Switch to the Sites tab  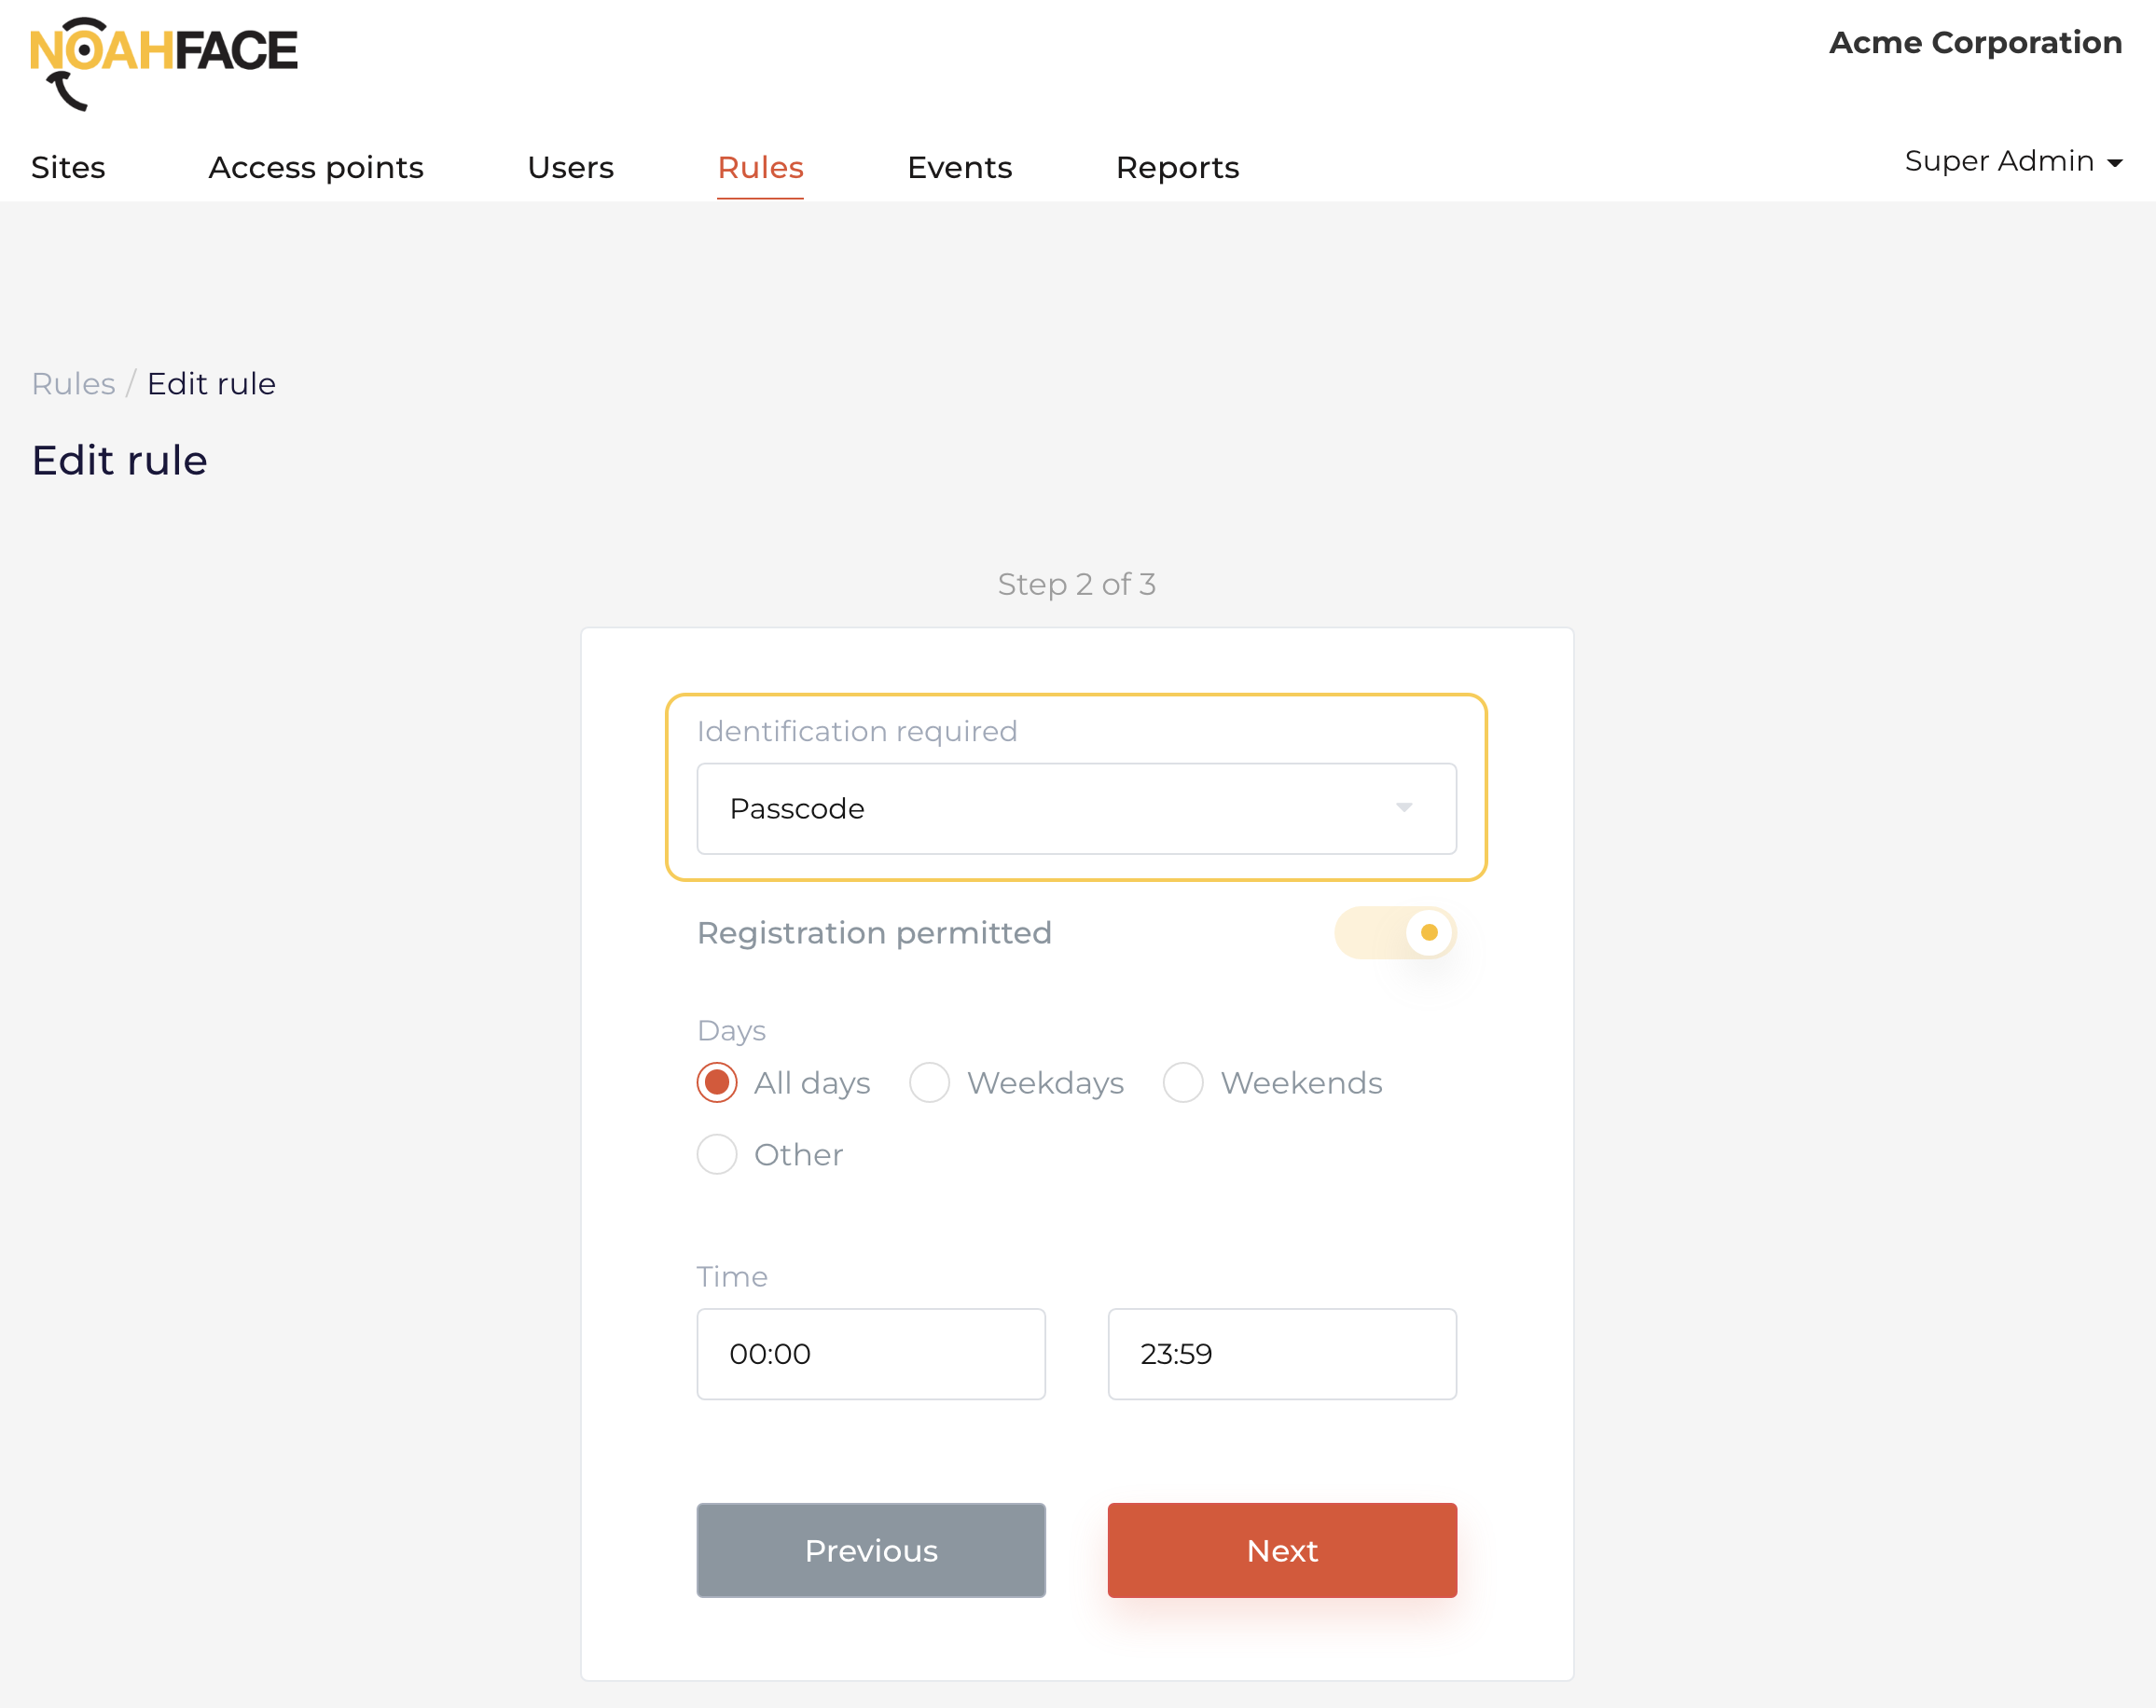68,167
